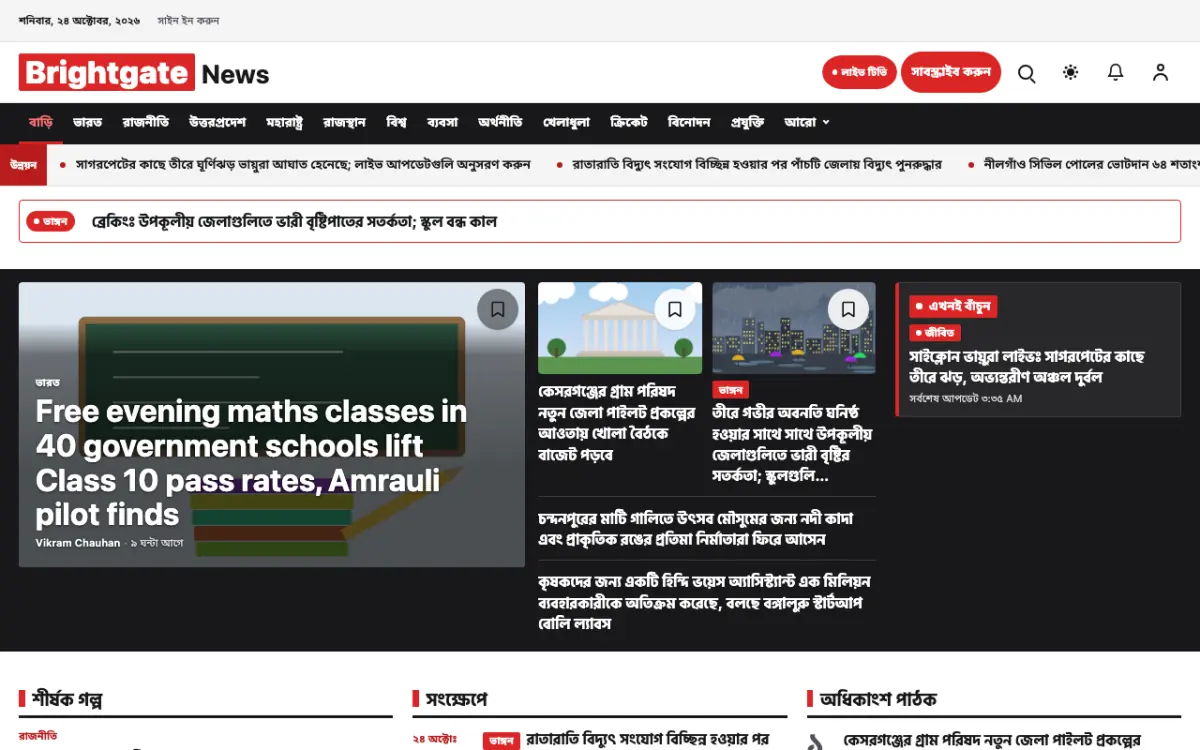Click the Brightgate News logo

144,73
